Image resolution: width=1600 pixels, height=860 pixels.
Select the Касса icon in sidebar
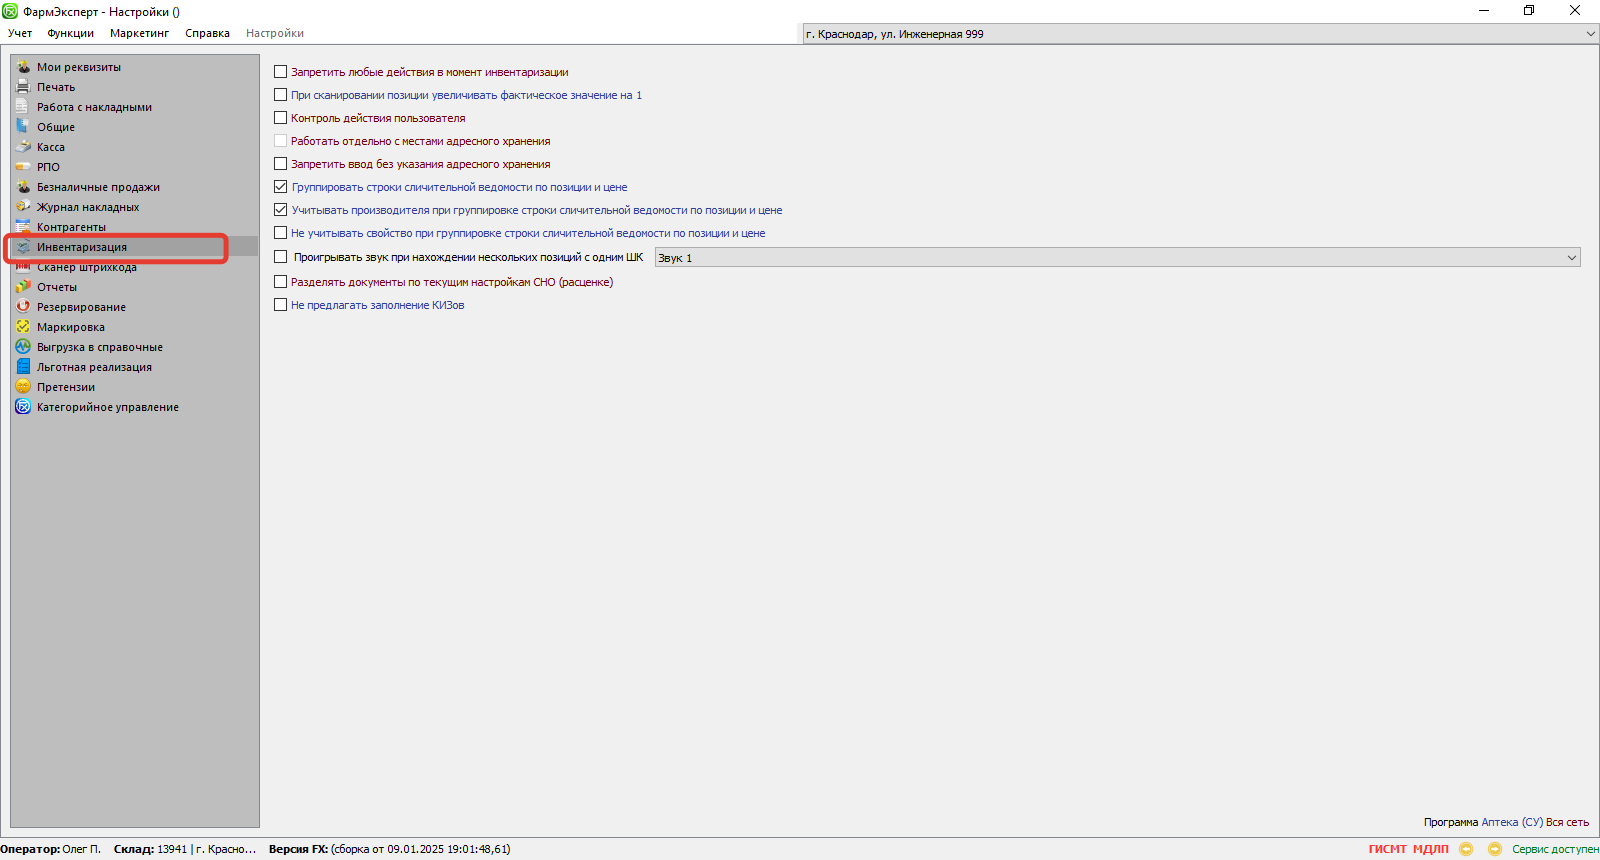[23, 147]
